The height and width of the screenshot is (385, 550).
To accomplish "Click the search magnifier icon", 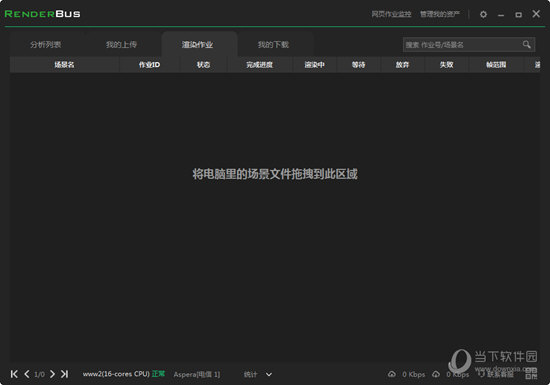I will (526, 45).
